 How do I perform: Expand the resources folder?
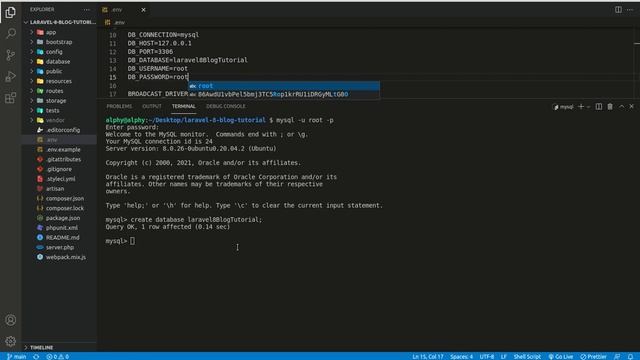click(58, 81)
